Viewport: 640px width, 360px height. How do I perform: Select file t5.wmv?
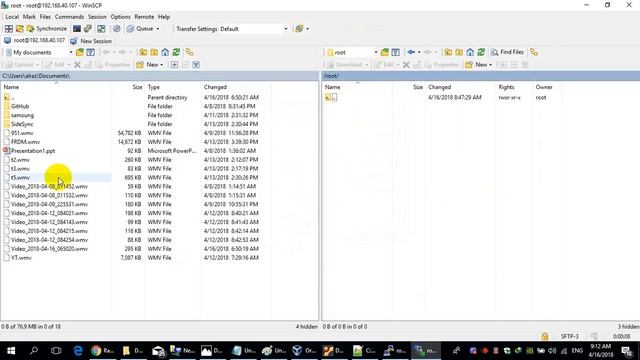pyautogui.click(x=20, y=178)
